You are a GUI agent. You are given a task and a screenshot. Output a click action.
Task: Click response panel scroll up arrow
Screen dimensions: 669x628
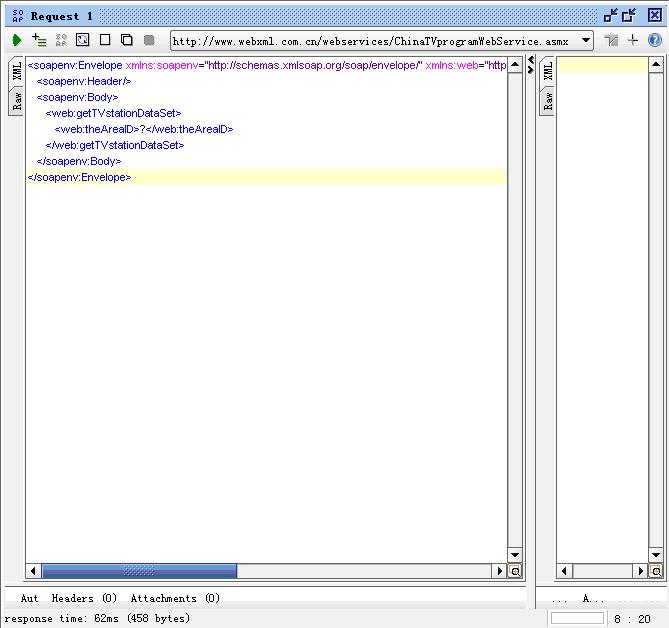pos(656,65)
